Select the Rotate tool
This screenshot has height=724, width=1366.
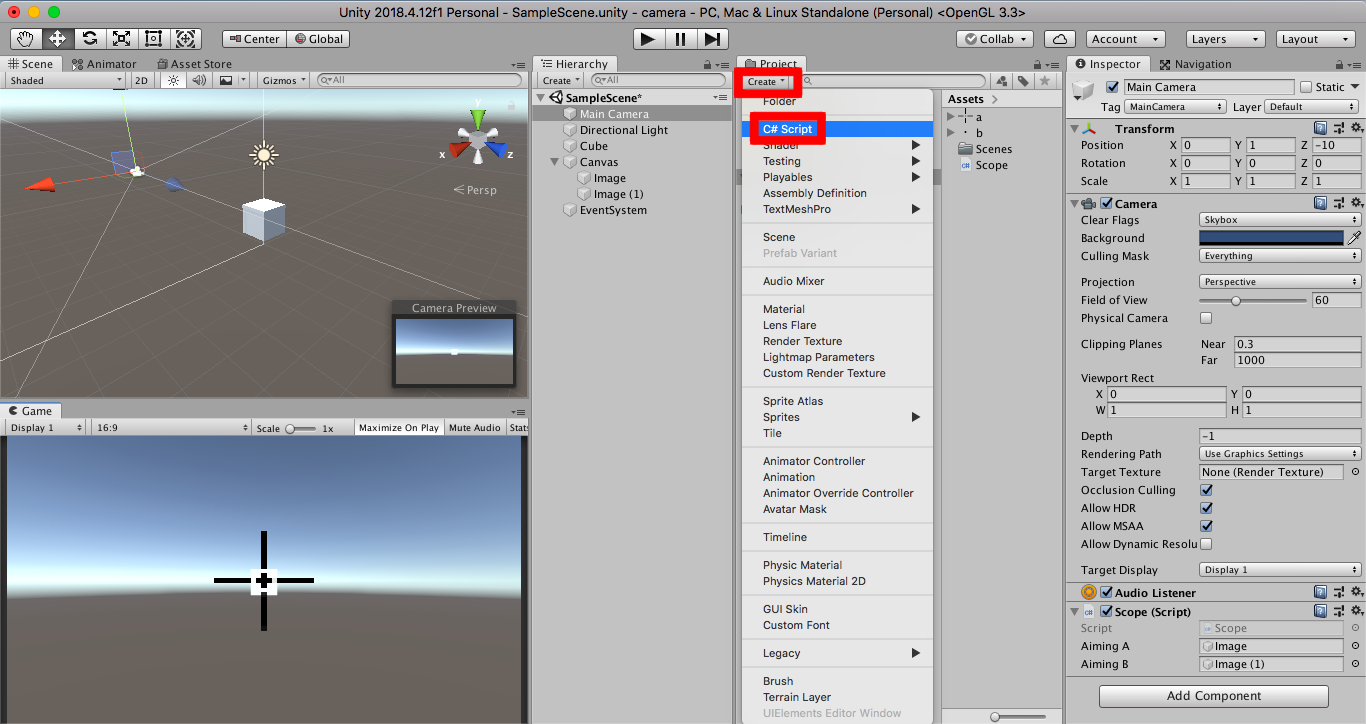pos(90,39)
